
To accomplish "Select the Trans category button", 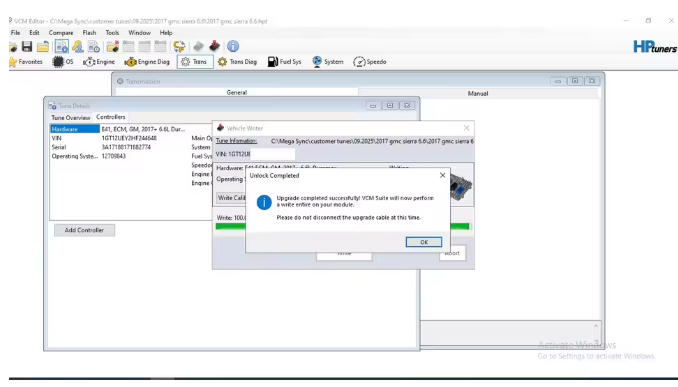I will [195, 62].
